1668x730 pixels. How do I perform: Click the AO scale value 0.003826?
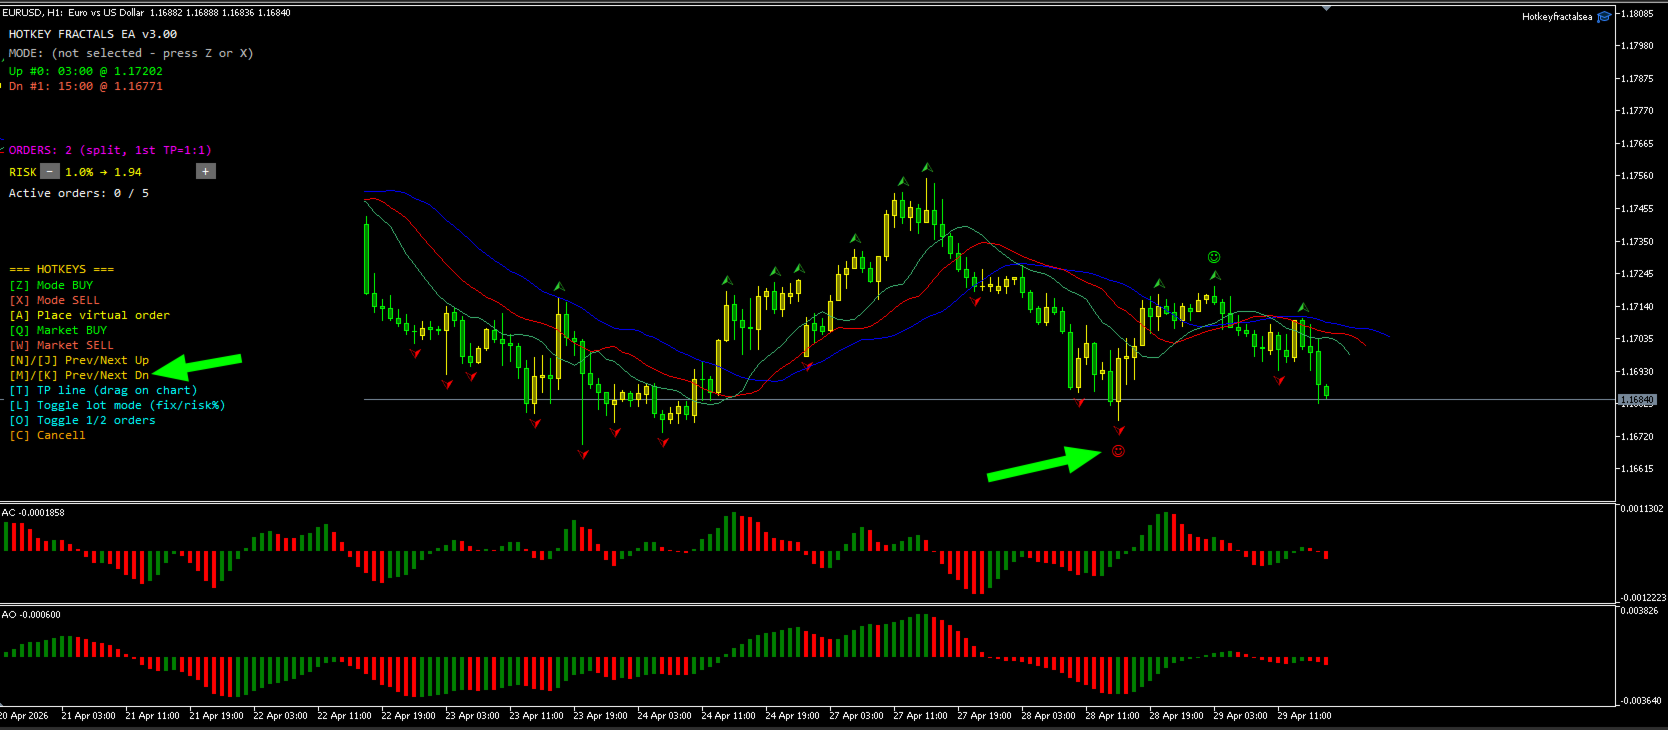click(1639, 611)
